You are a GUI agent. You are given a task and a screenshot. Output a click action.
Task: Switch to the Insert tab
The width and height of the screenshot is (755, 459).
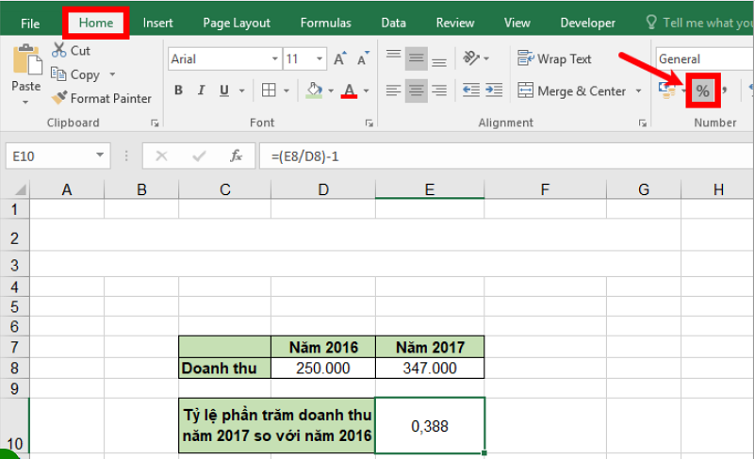pyautogui.click(x=157, y=23)
